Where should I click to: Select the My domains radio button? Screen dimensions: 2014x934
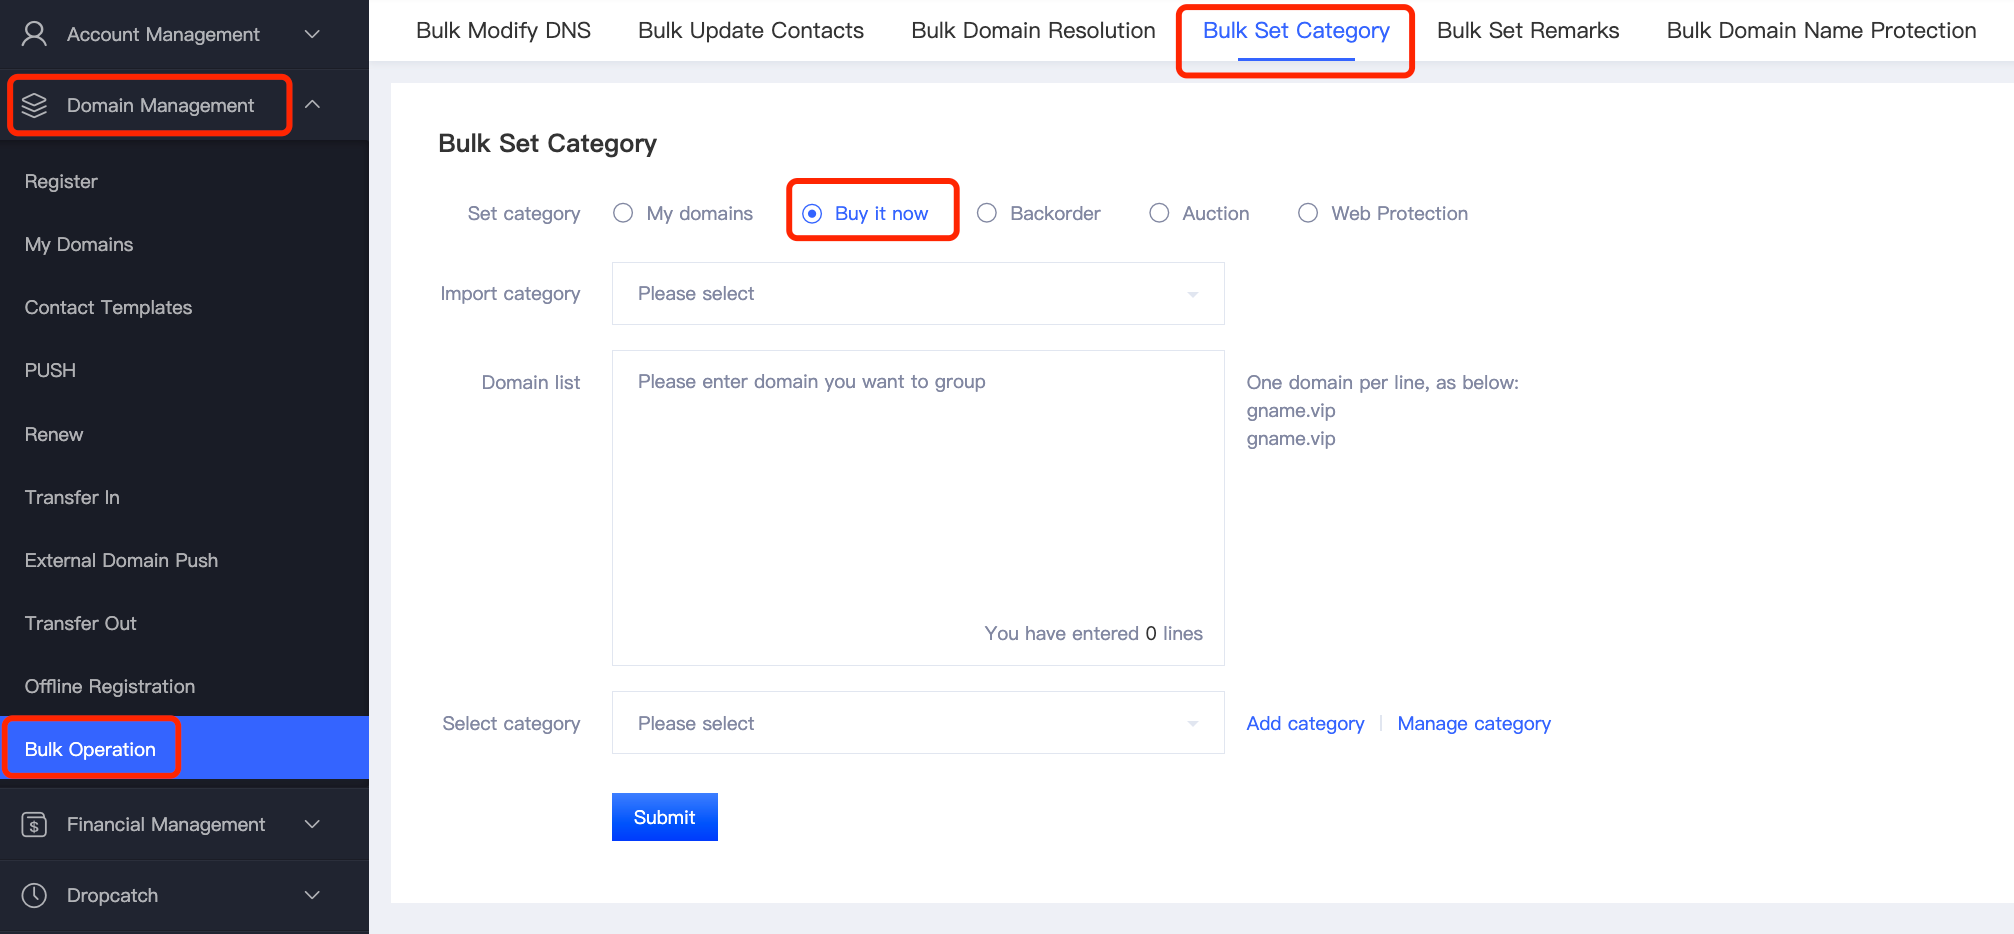[623, 213]
